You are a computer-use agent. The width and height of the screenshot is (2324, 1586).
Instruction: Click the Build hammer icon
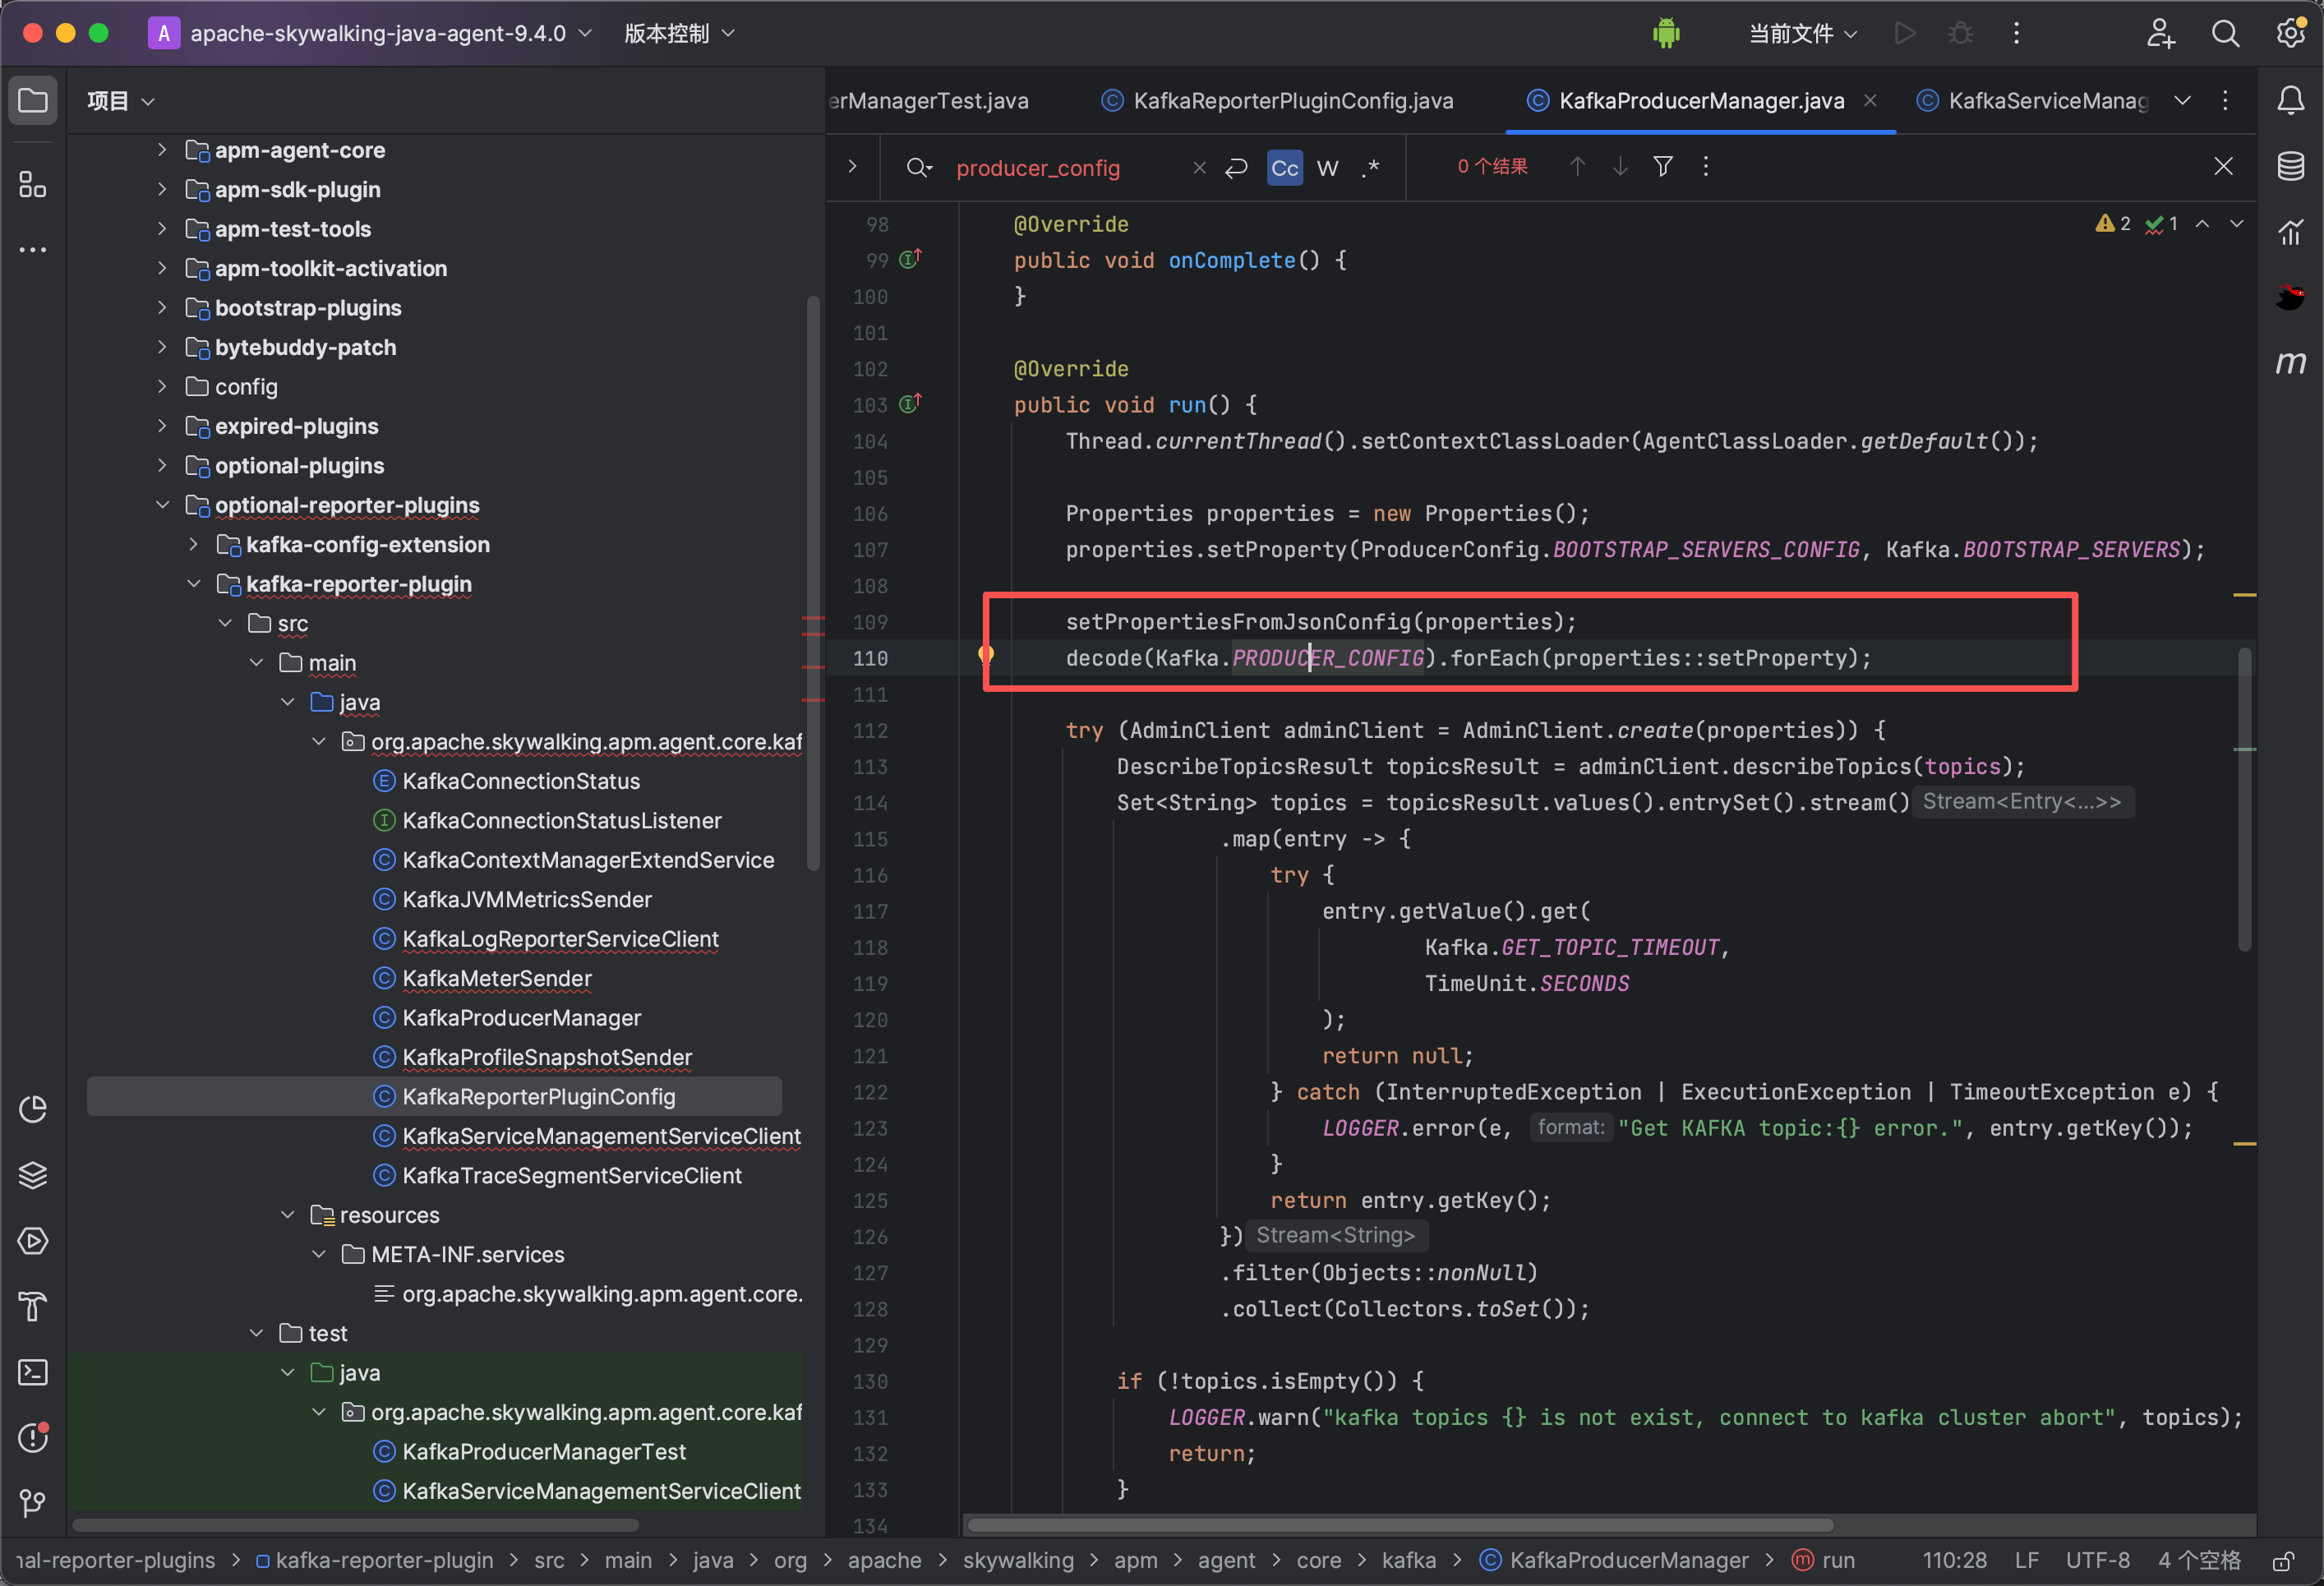pyautogui.click(x=33, y=1306)
